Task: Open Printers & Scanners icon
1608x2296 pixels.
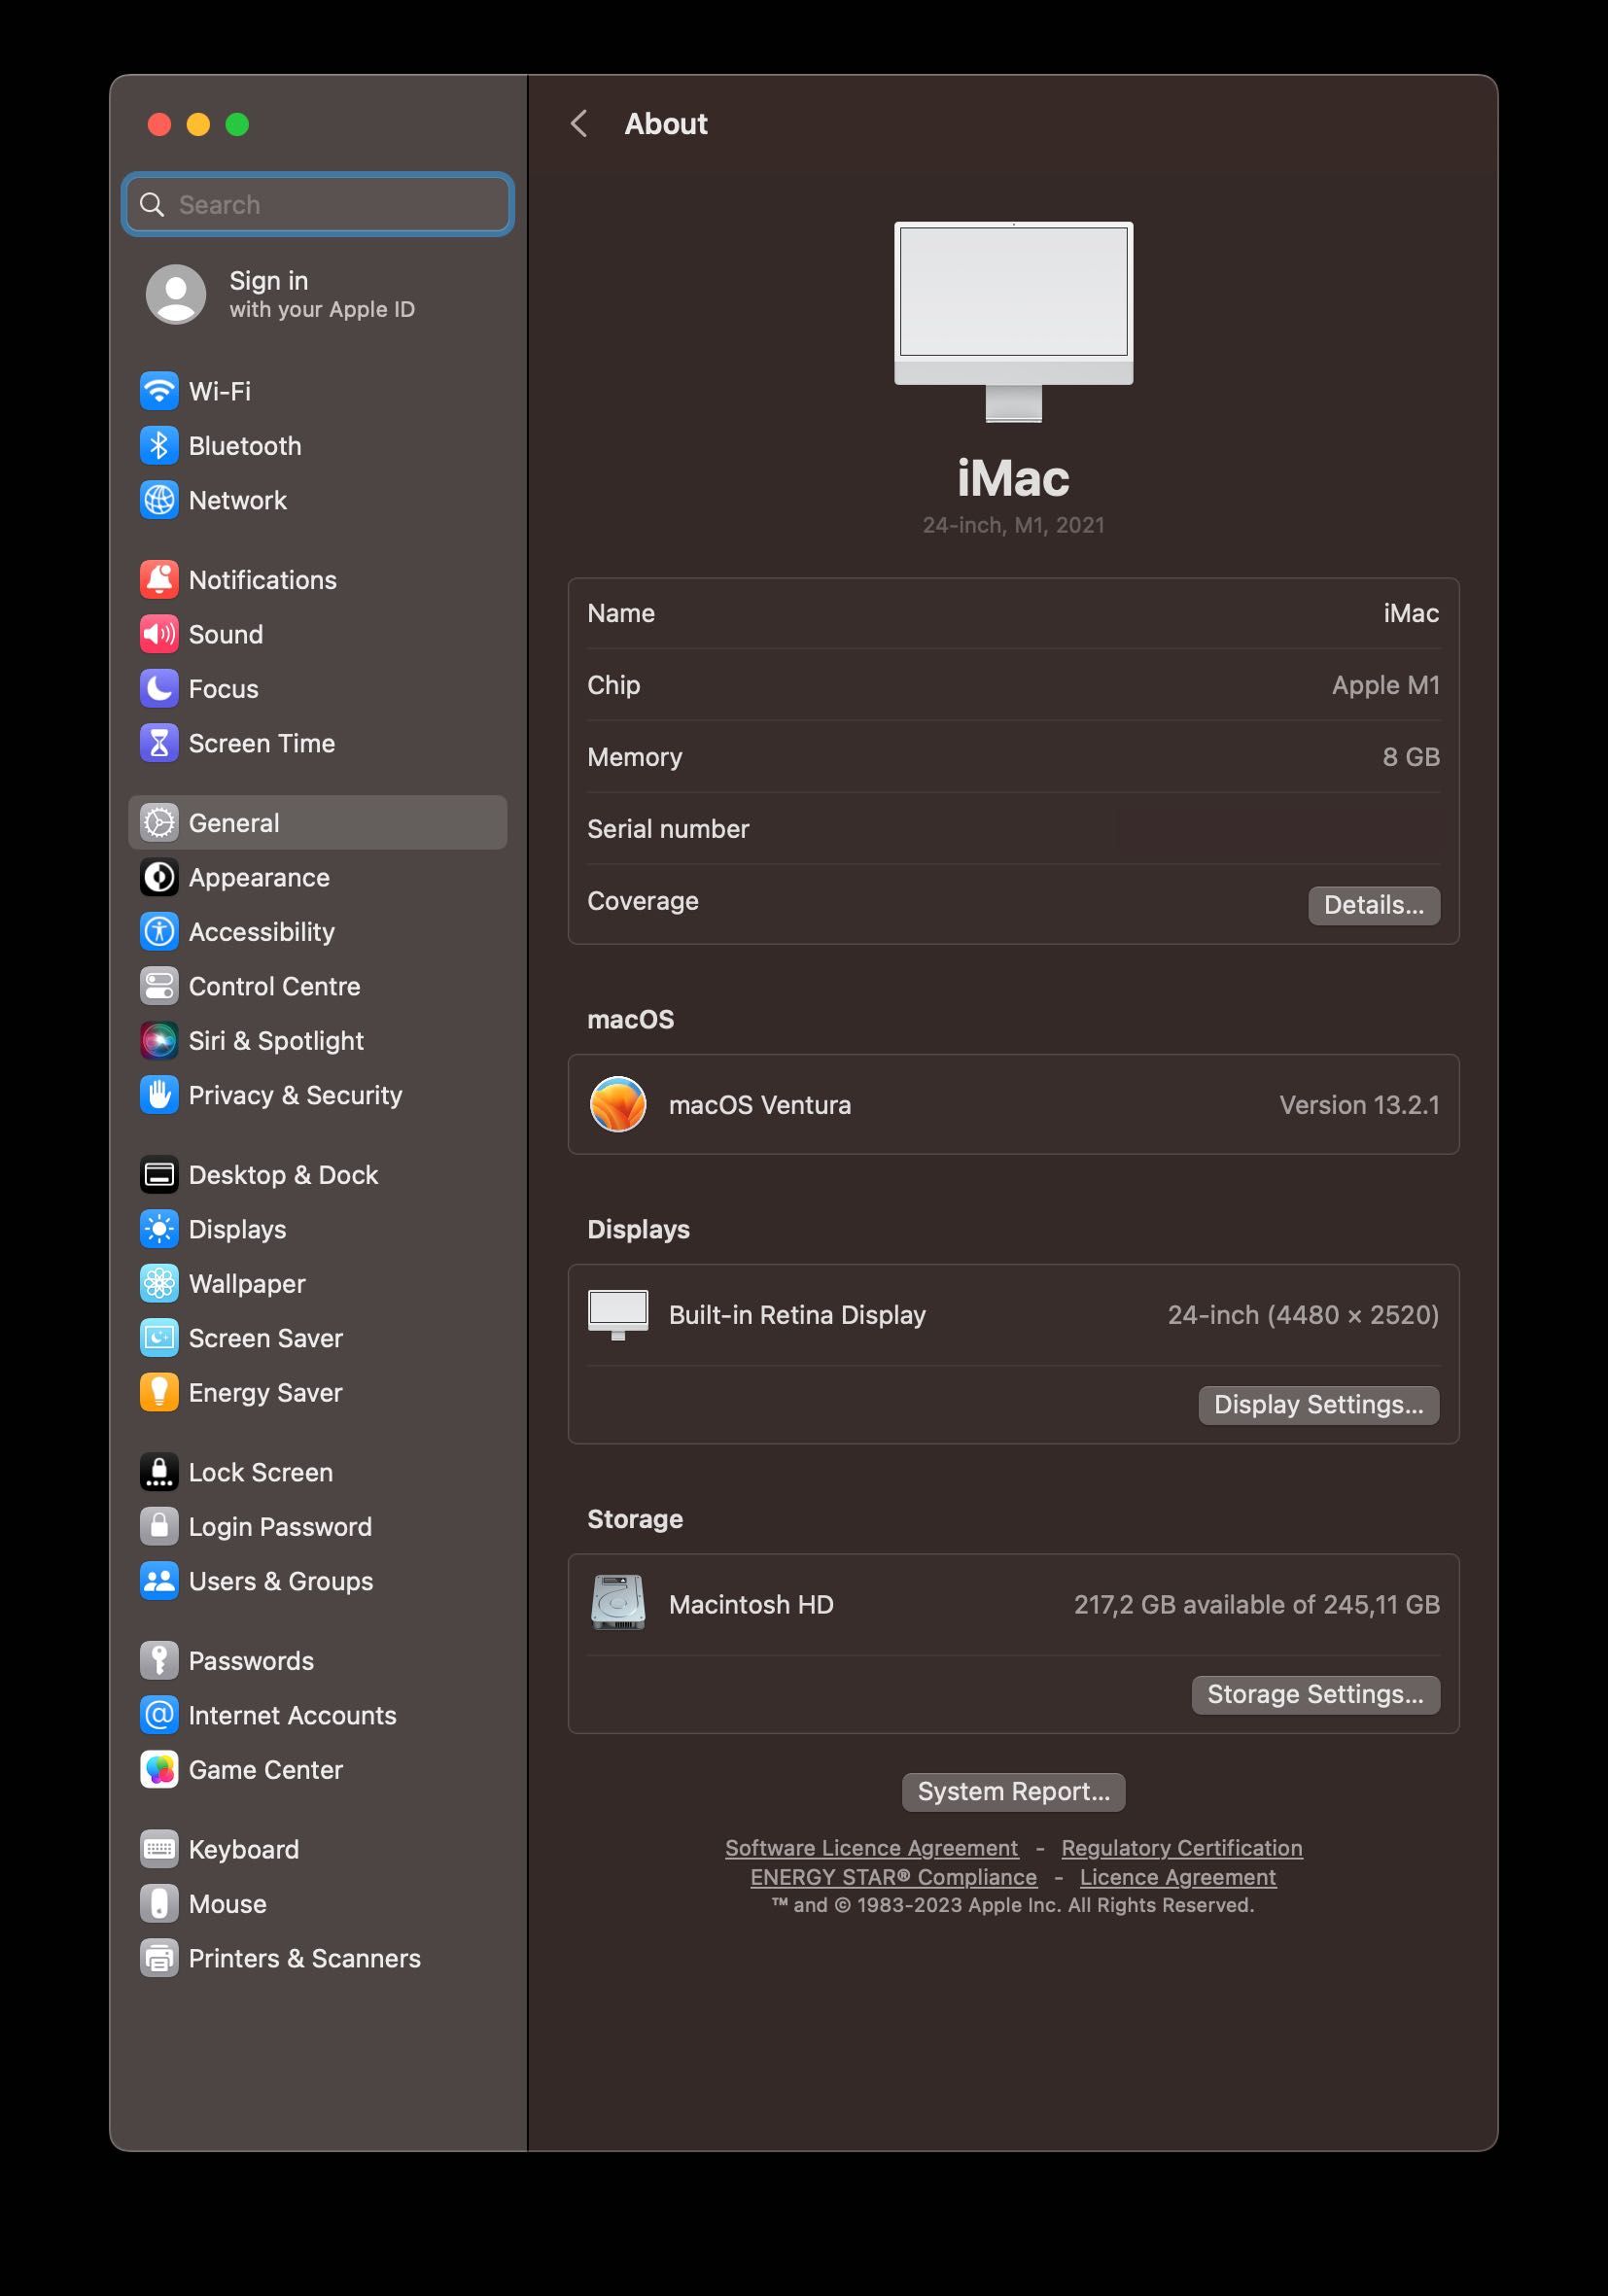Action: tap(159, 1958)
